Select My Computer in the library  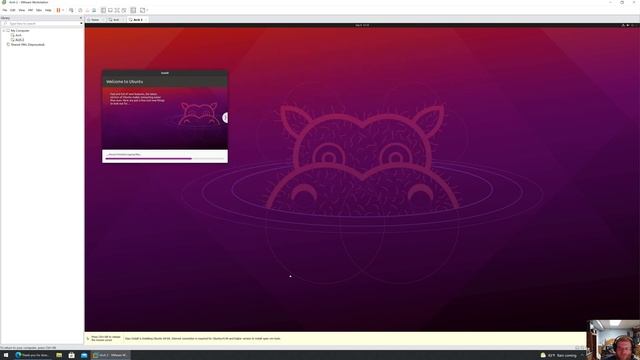tap(20, 31)
